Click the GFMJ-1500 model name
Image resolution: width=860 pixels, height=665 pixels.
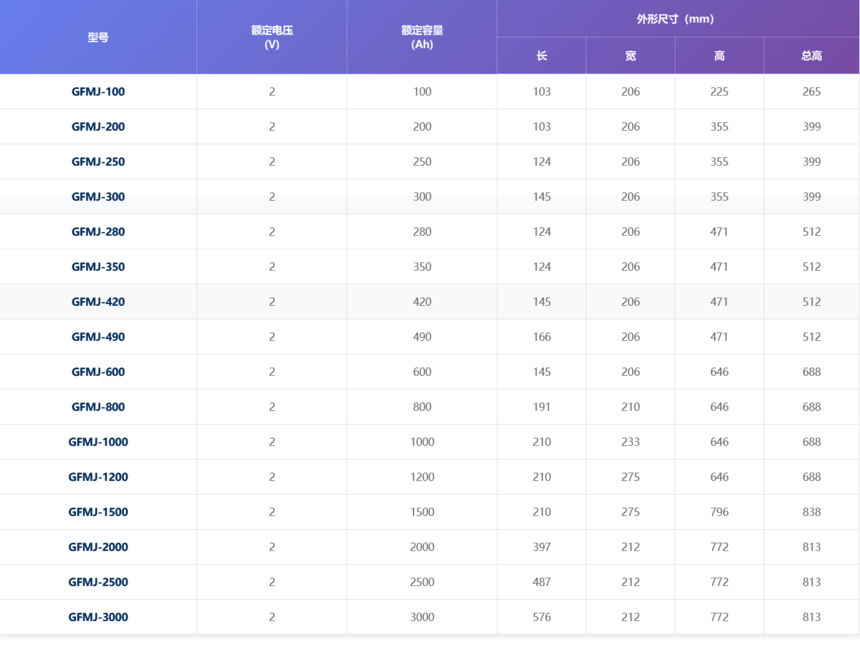point(98,512)
